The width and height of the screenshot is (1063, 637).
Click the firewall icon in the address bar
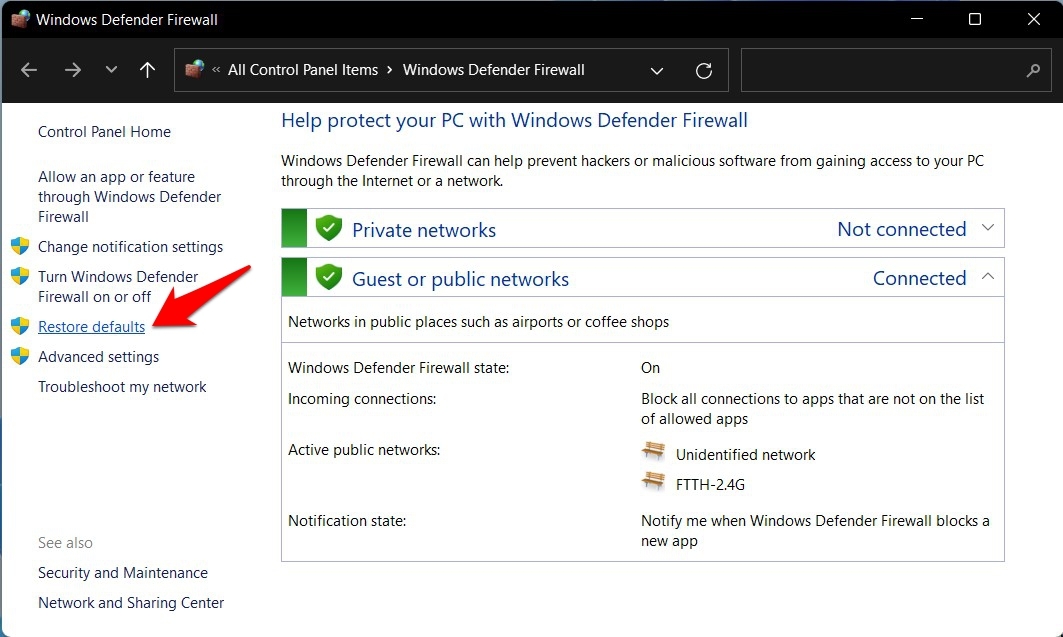tap(195, 70)
